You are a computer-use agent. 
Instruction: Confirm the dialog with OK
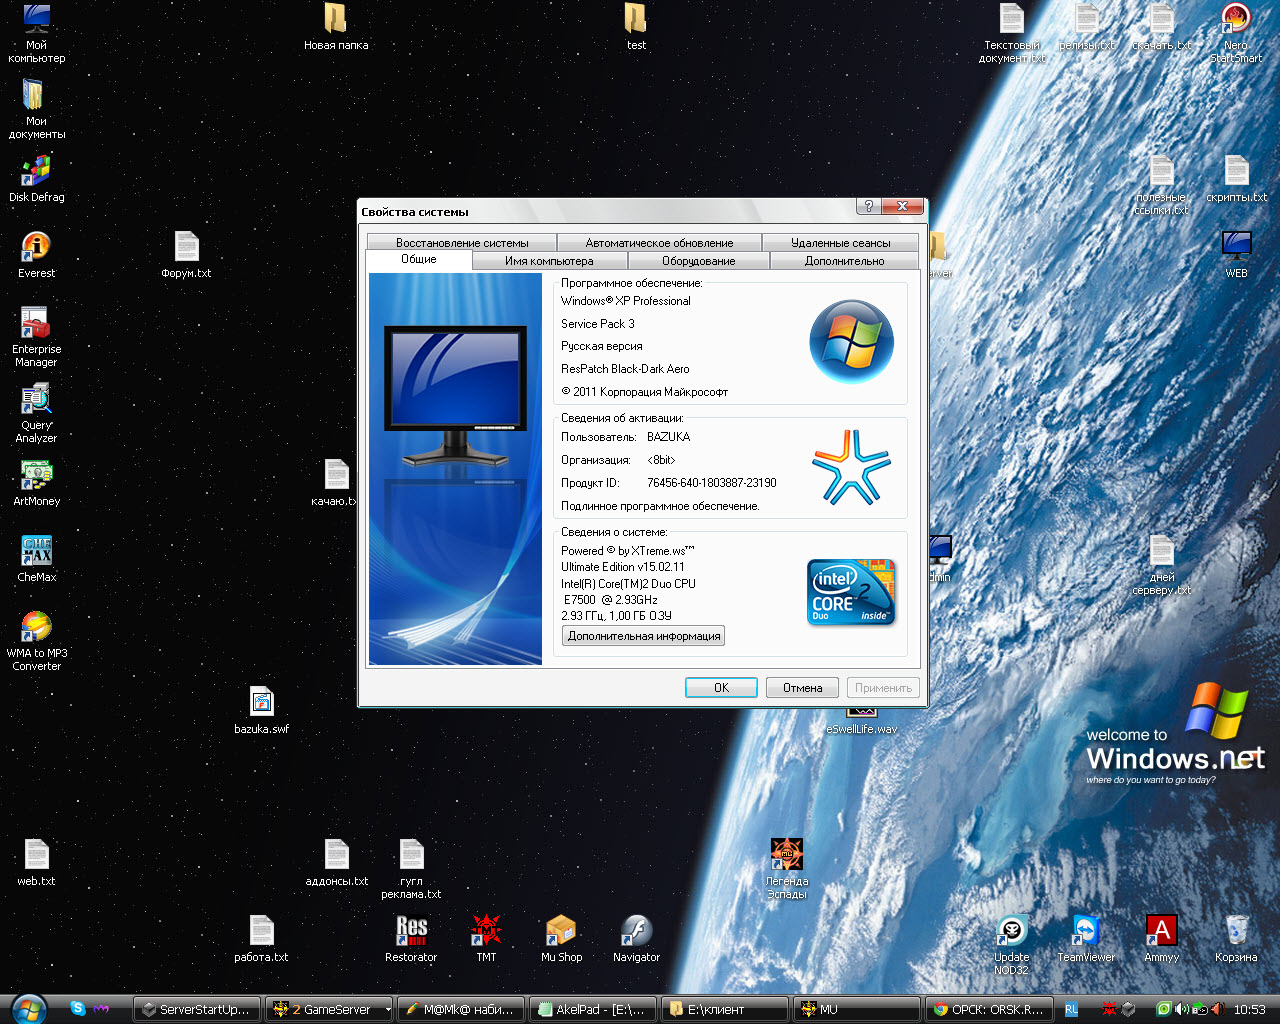721,688
